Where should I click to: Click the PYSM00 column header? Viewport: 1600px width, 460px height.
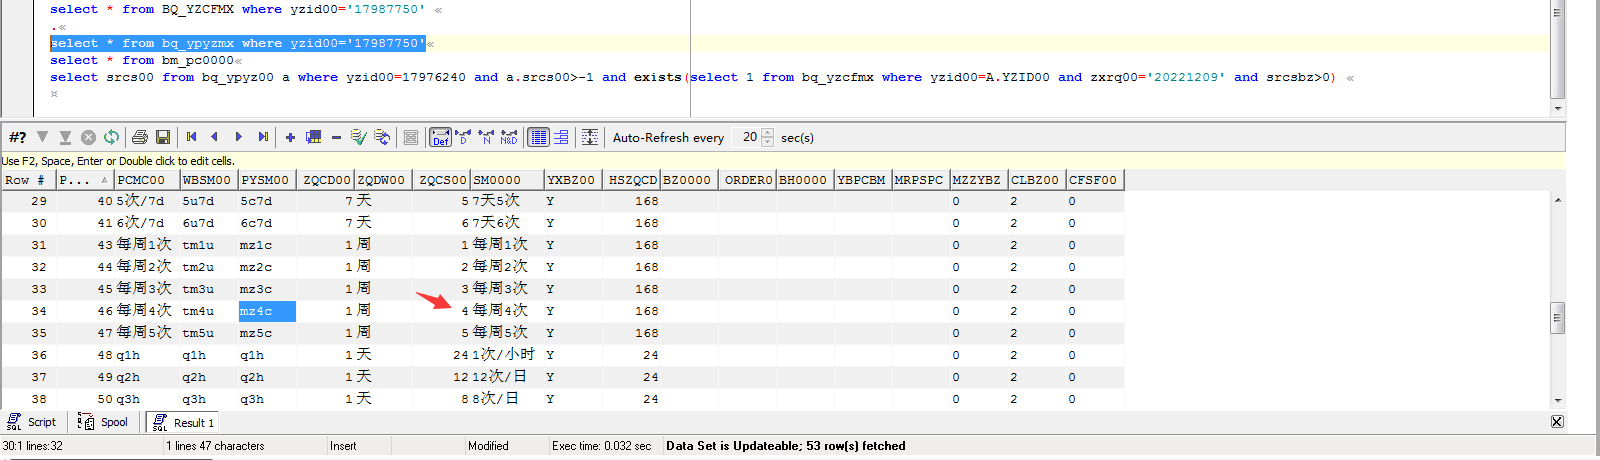[265, 180]
